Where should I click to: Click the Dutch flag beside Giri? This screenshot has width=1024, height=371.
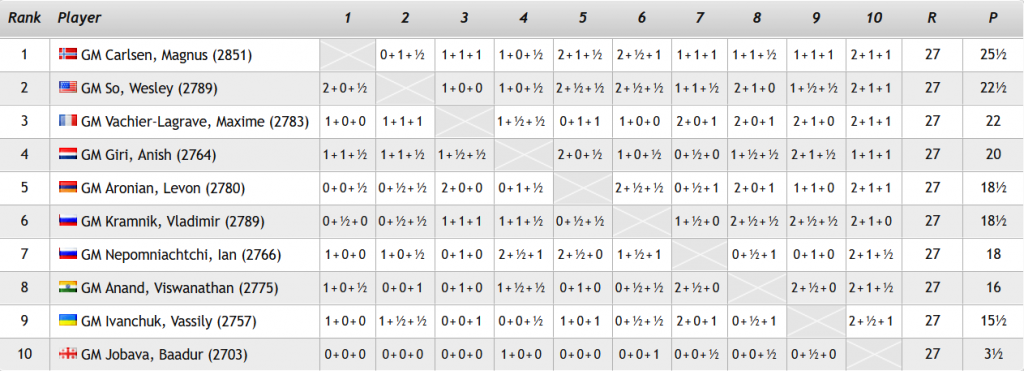click(x=68, y=155)
